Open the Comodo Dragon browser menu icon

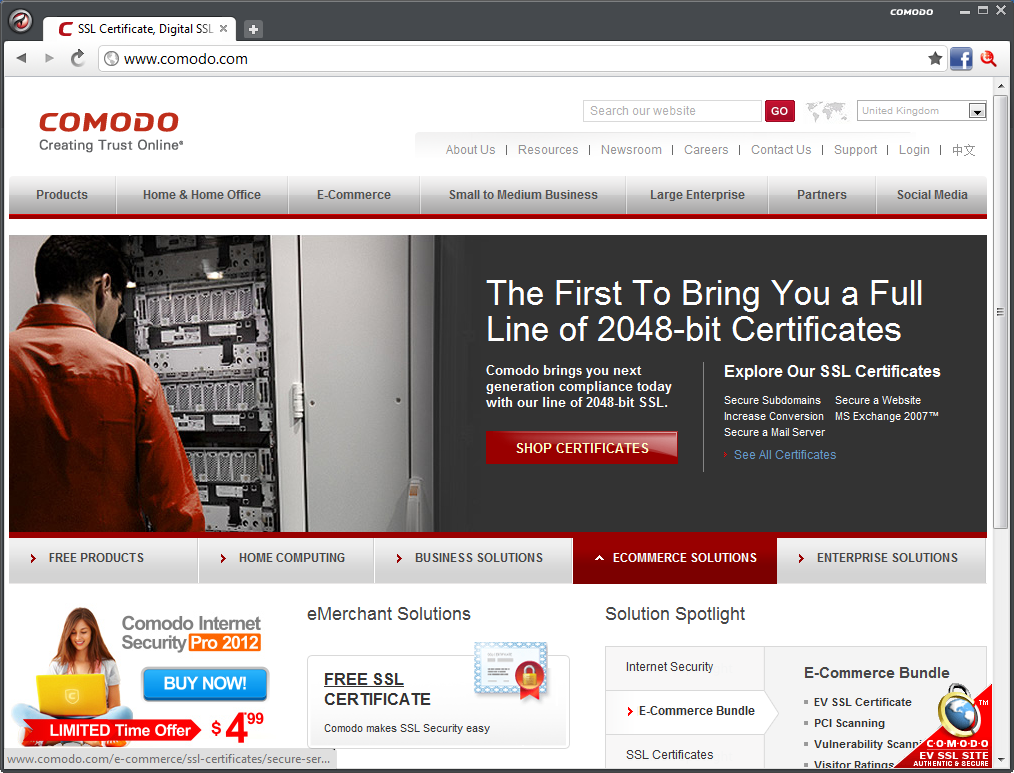21,21
